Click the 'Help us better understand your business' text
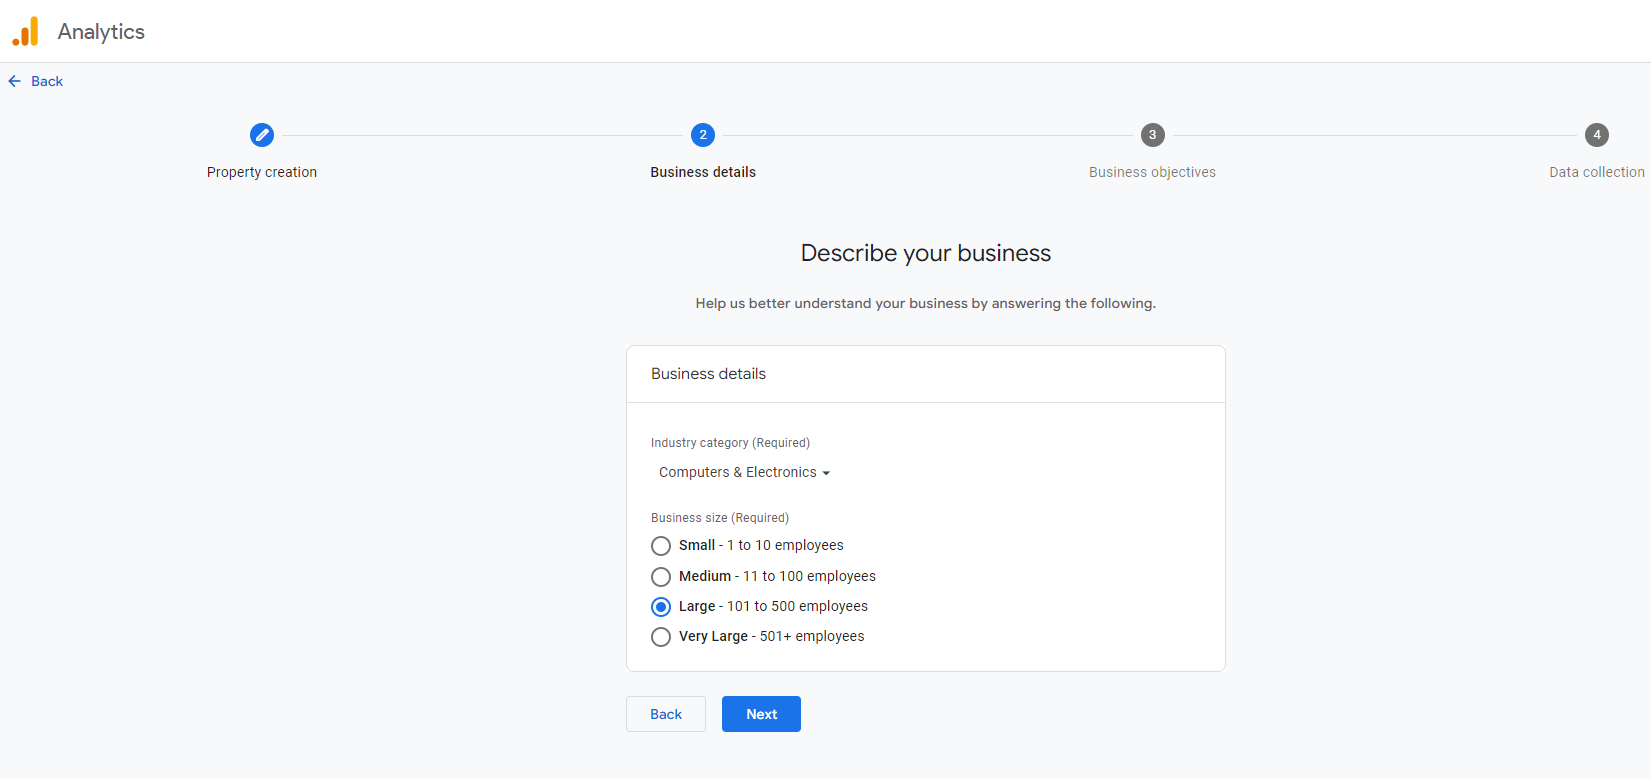The image size is (1651, 778). 926,303
